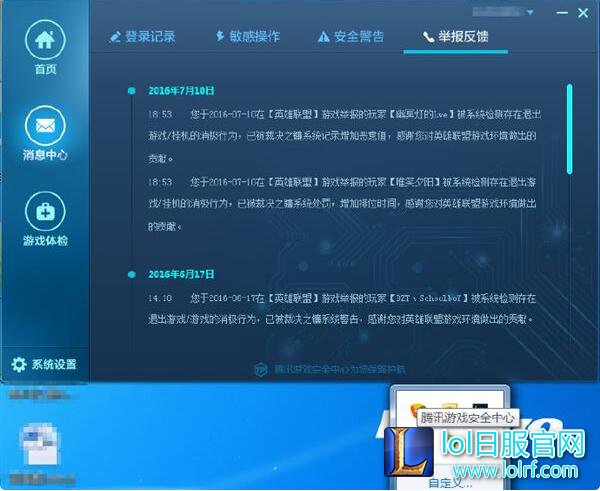Screen dimensions: 600x491
Task: Expand the account dropdown arrow in title bar
Action: coord(530,13)
